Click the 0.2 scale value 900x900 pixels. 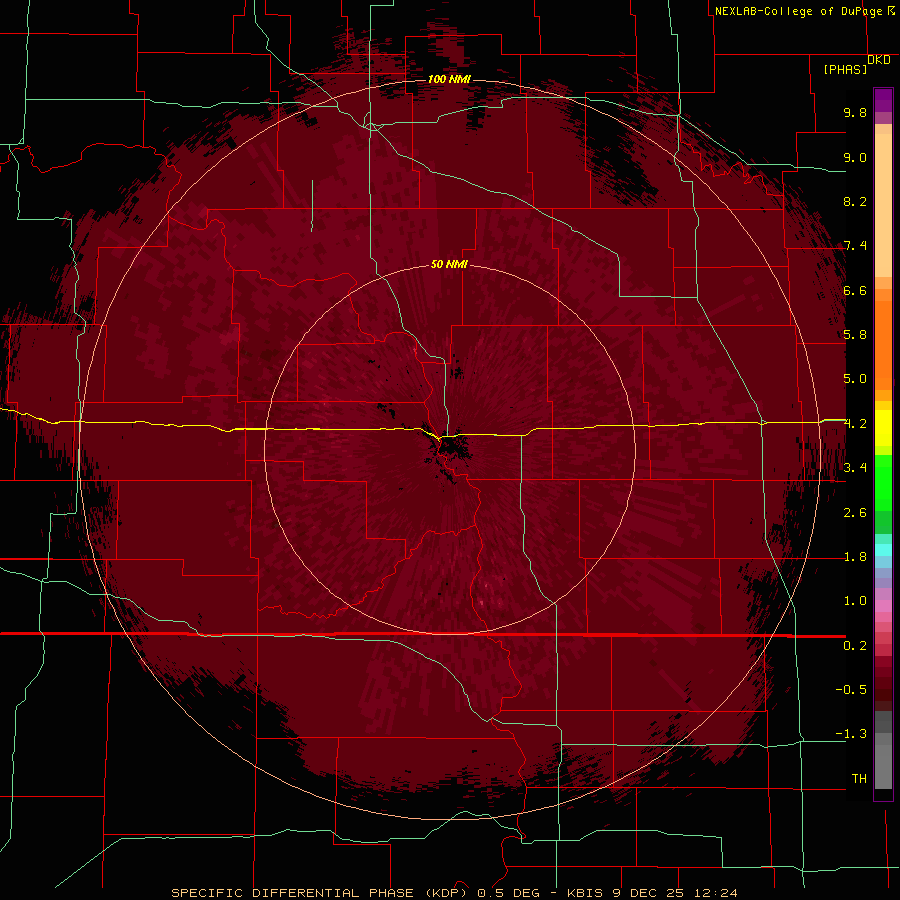pyautogui.click(x=855, y=645)
